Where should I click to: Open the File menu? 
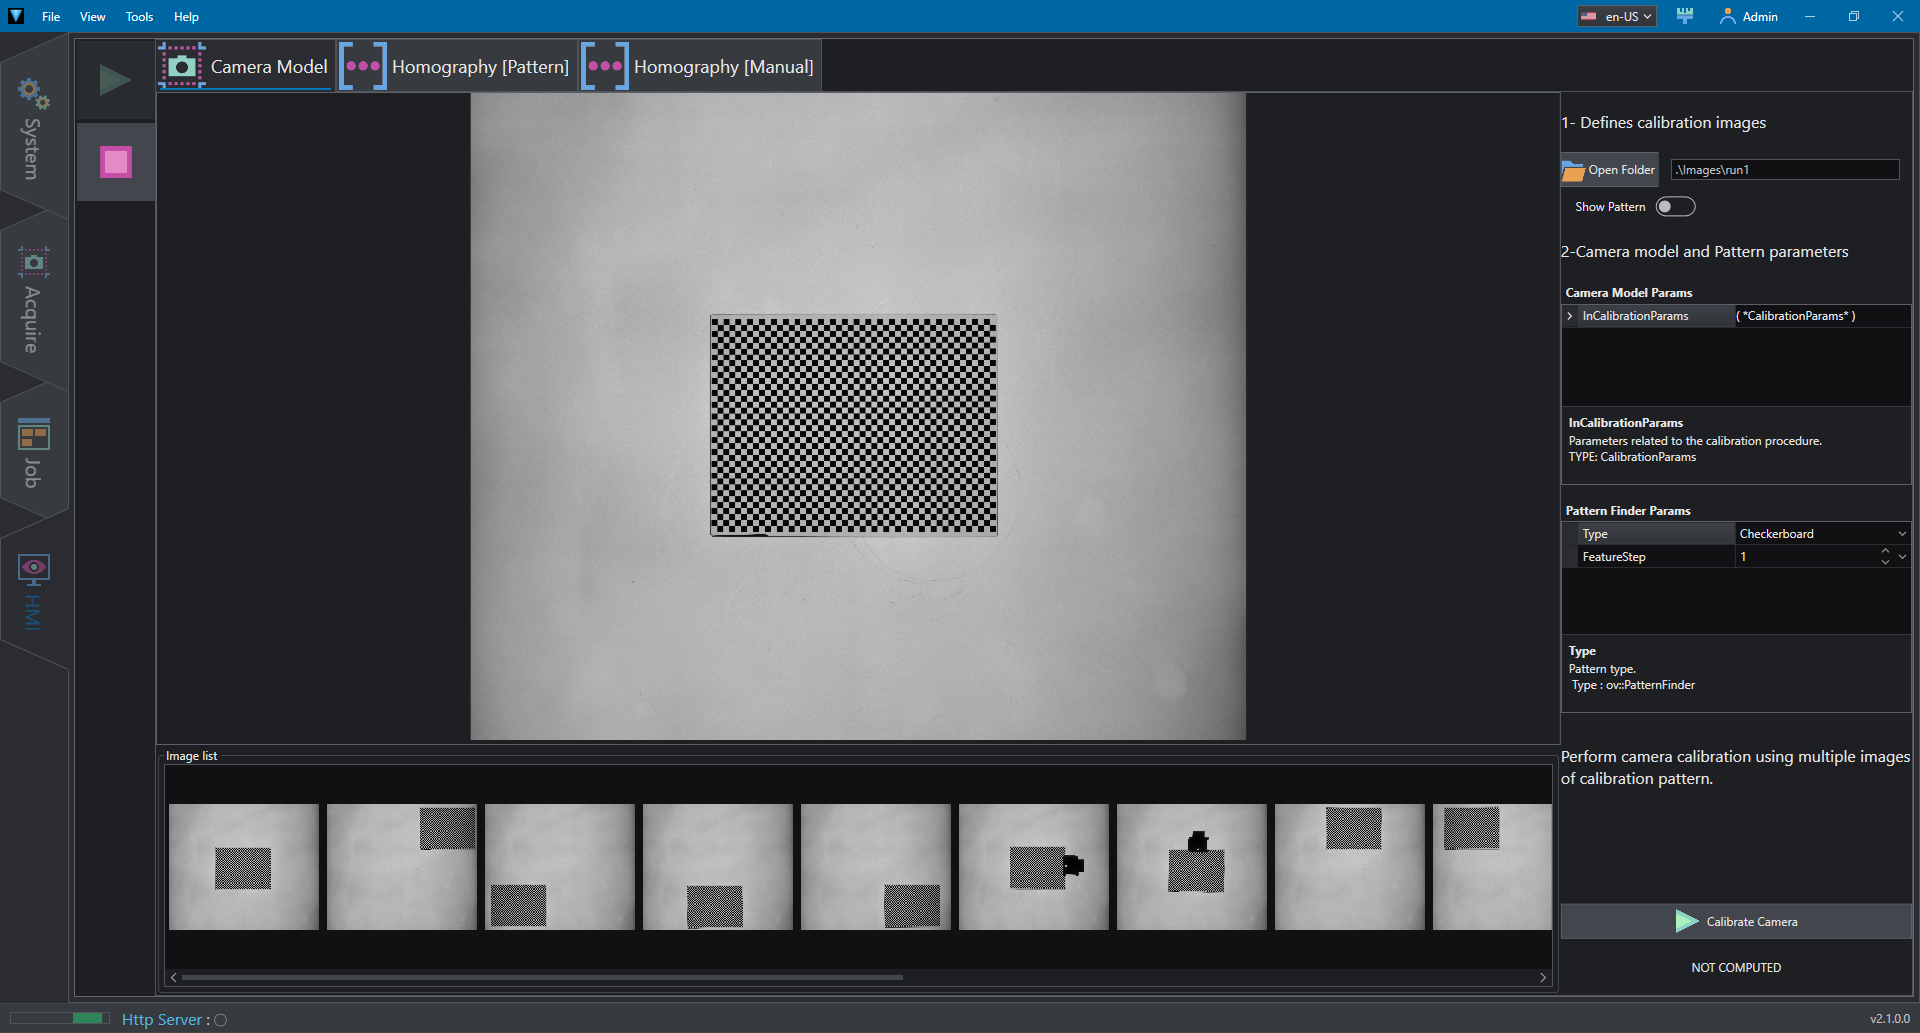pyautogui.click(x=51, y=16)
